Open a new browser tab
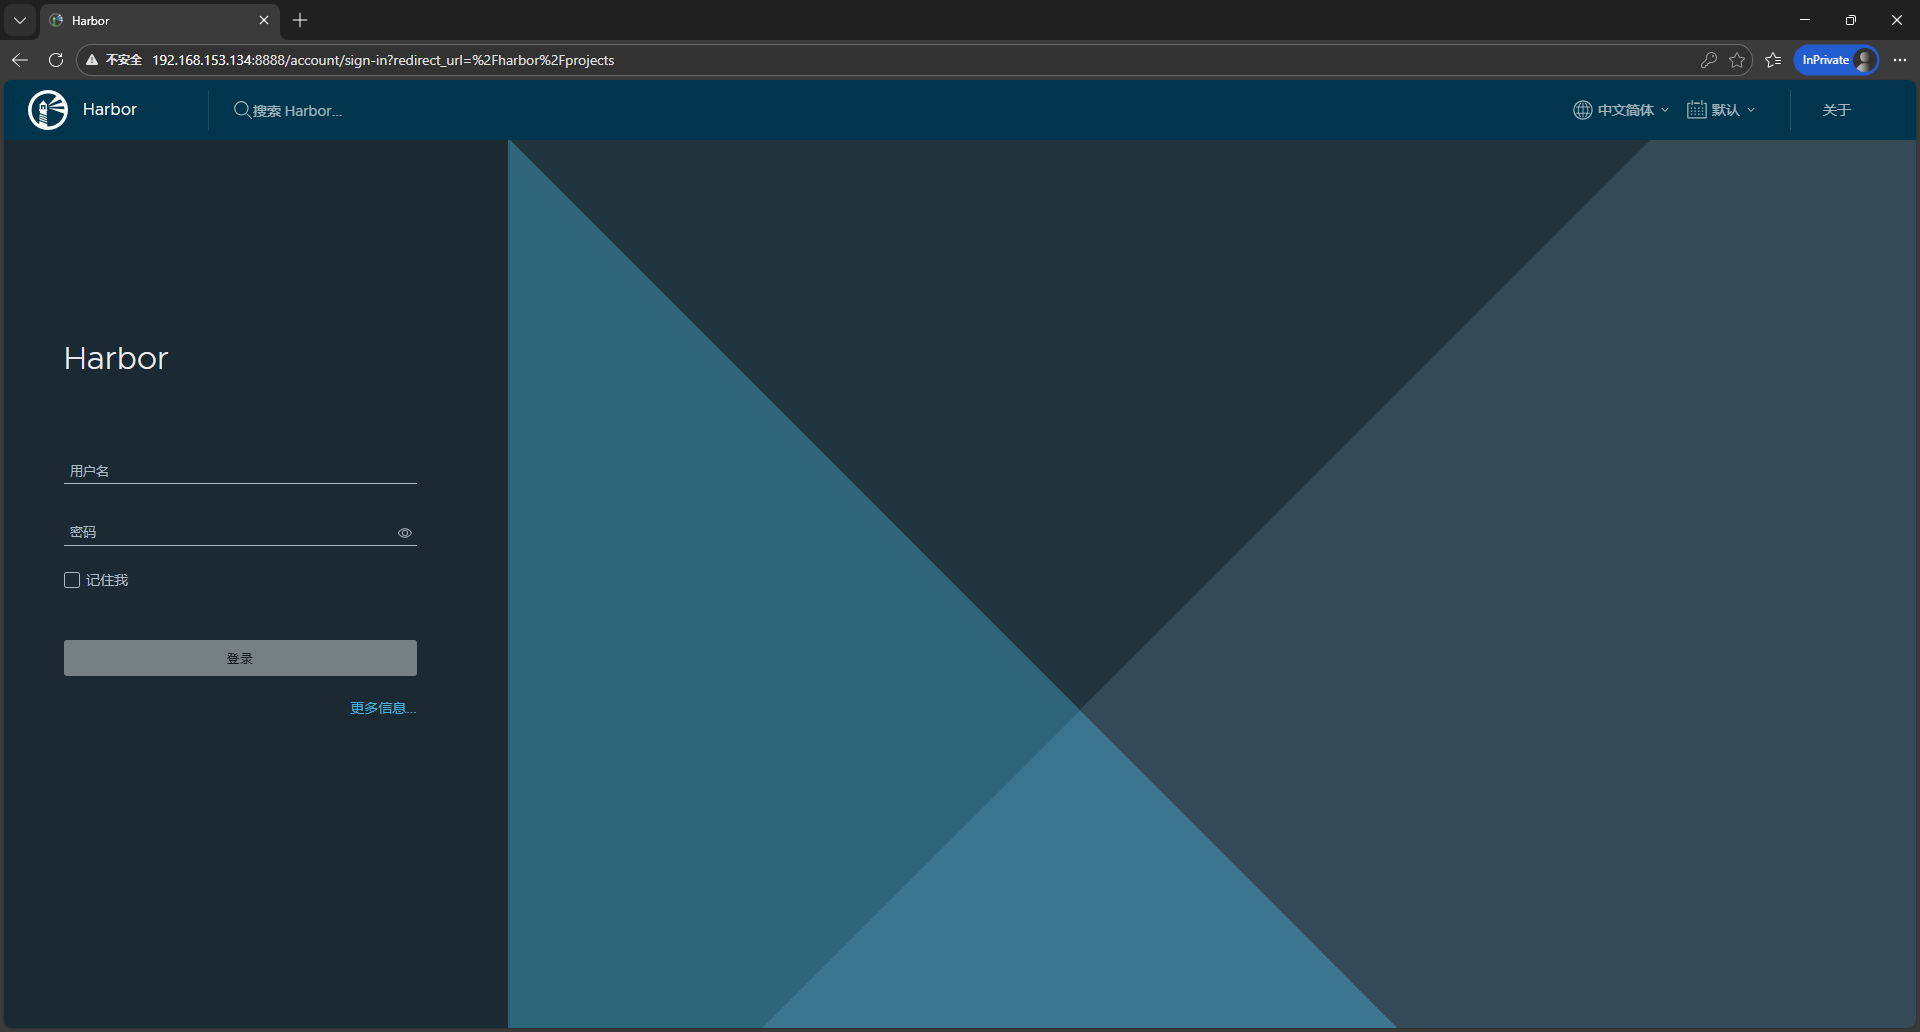Image resolution: width=1920 pixels, height=1032 pixels. [x=300, y=20]
